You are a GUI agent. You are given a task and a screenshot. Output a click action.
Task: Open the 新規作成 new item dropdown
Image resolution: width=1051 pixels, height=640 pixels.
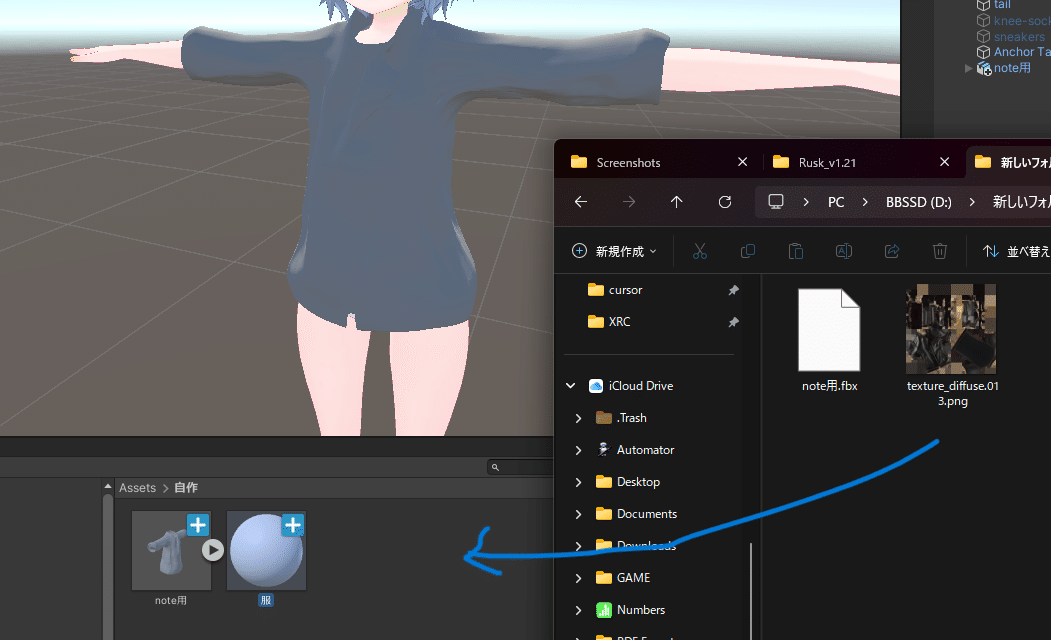[614, 251]
